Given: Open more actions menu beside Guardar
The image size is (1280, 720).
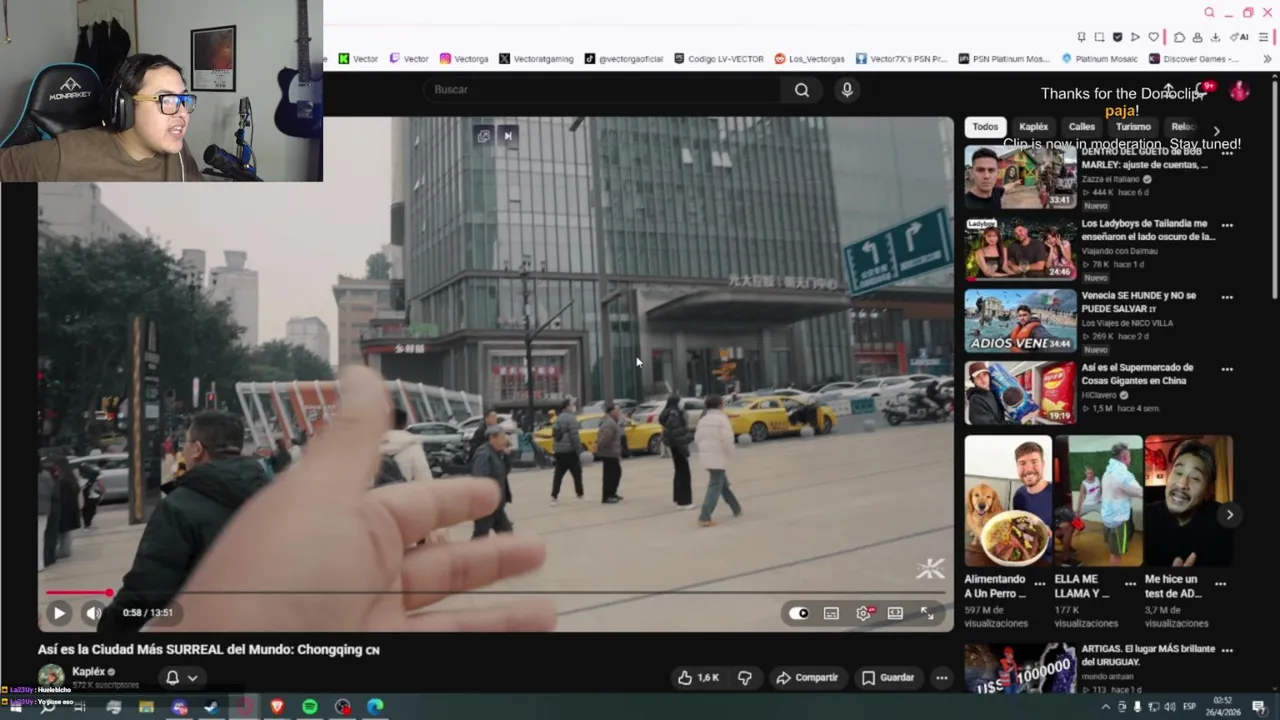Looking at the screenshot, I should [x=941, y=677].
